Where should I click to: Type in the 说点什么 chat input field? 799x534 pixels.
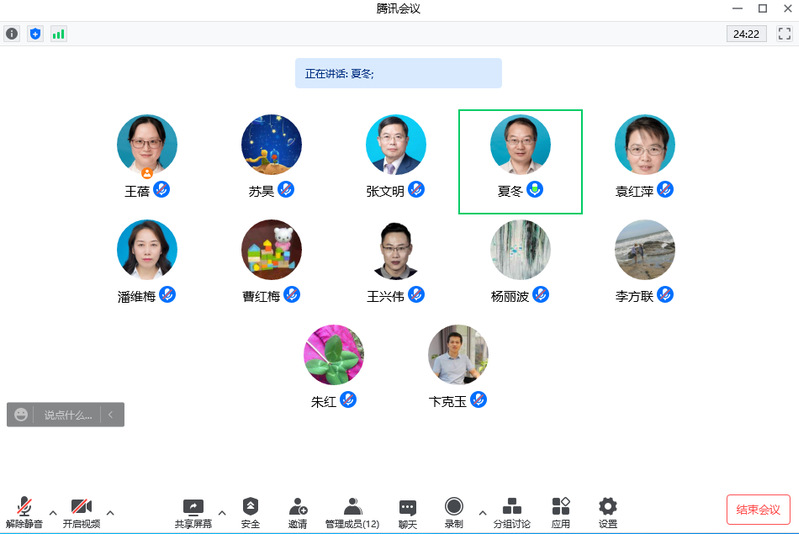coord(68,415)
